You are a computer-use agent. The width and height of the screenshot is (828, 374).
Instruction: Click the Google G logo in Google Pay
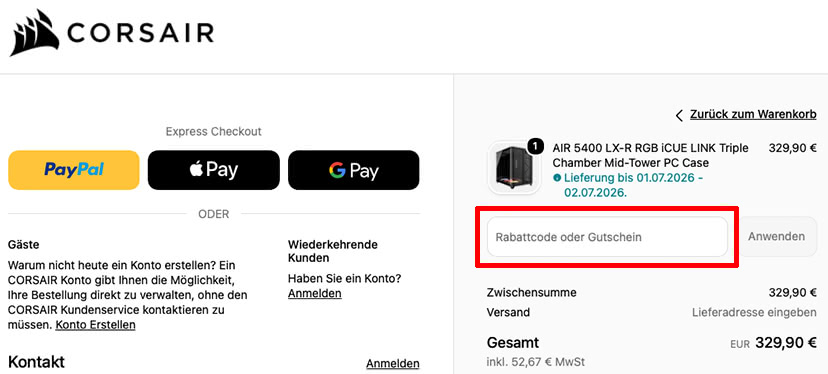pyautogui.click(x=337, y=170)
